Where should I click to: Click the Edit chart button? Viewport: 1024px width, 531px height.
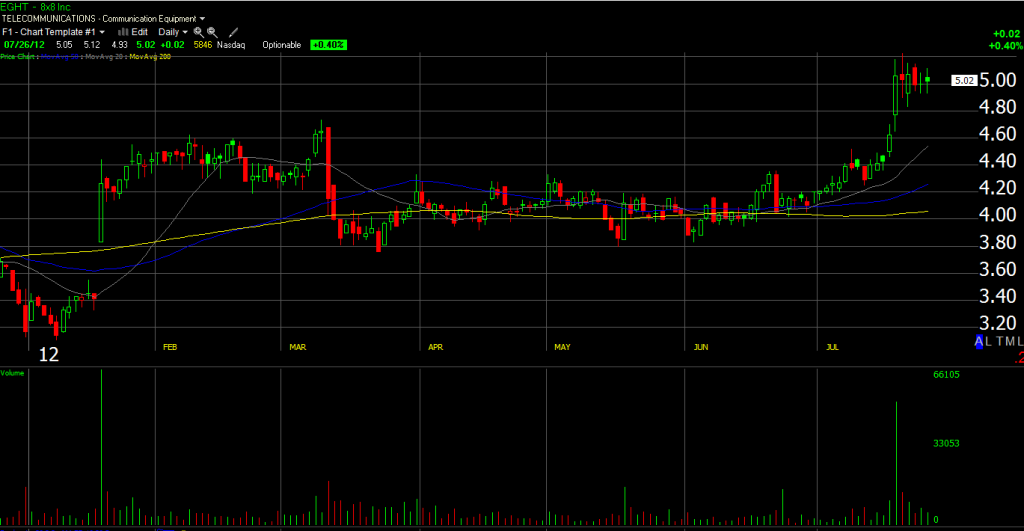tap(139, 32)
